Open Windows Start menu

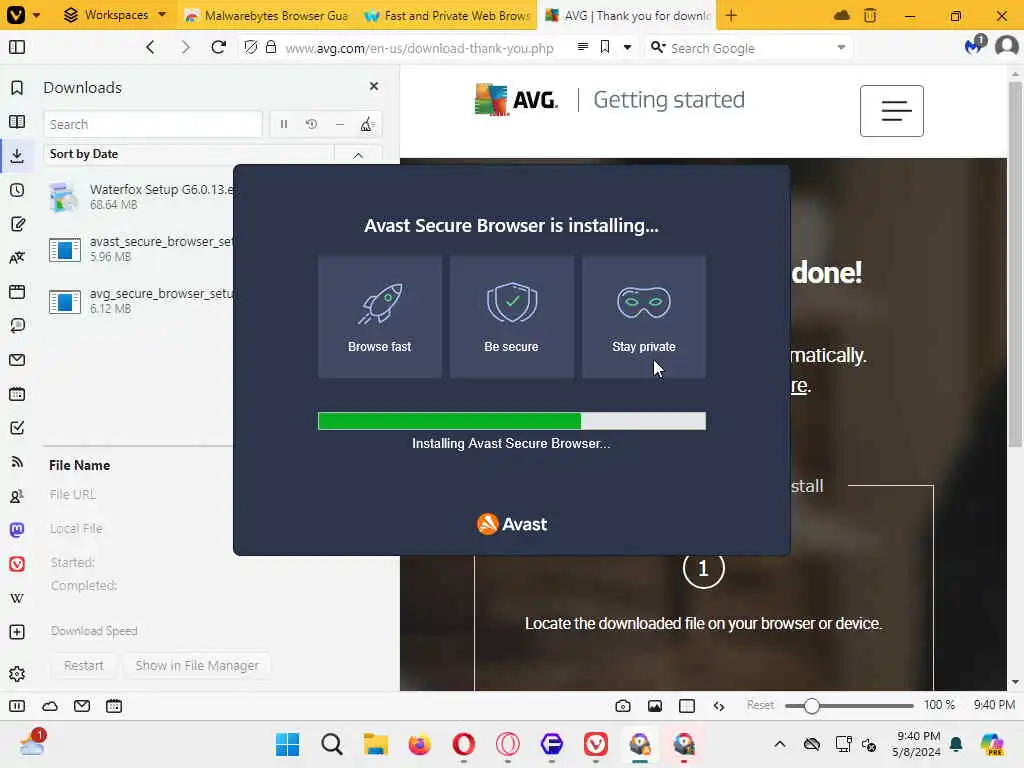pos(287,744)
